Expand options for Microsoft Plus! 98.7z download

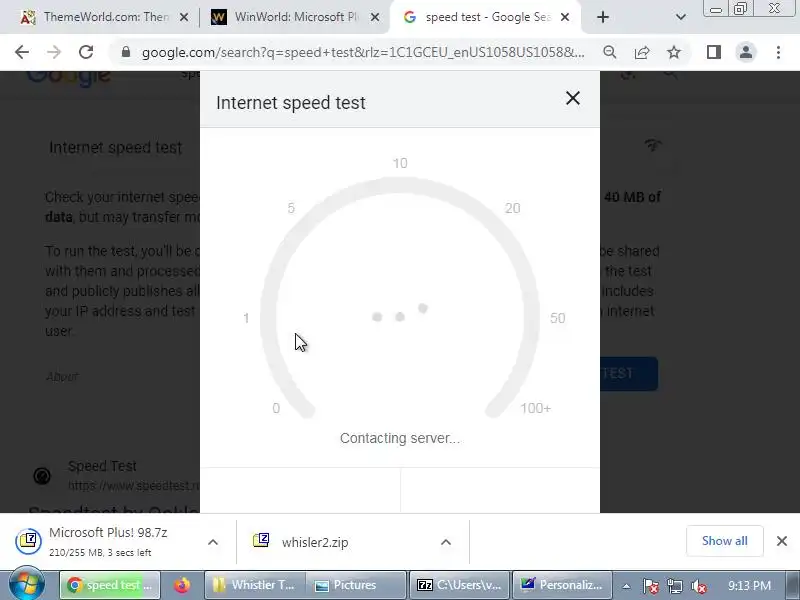pos(213,542)
